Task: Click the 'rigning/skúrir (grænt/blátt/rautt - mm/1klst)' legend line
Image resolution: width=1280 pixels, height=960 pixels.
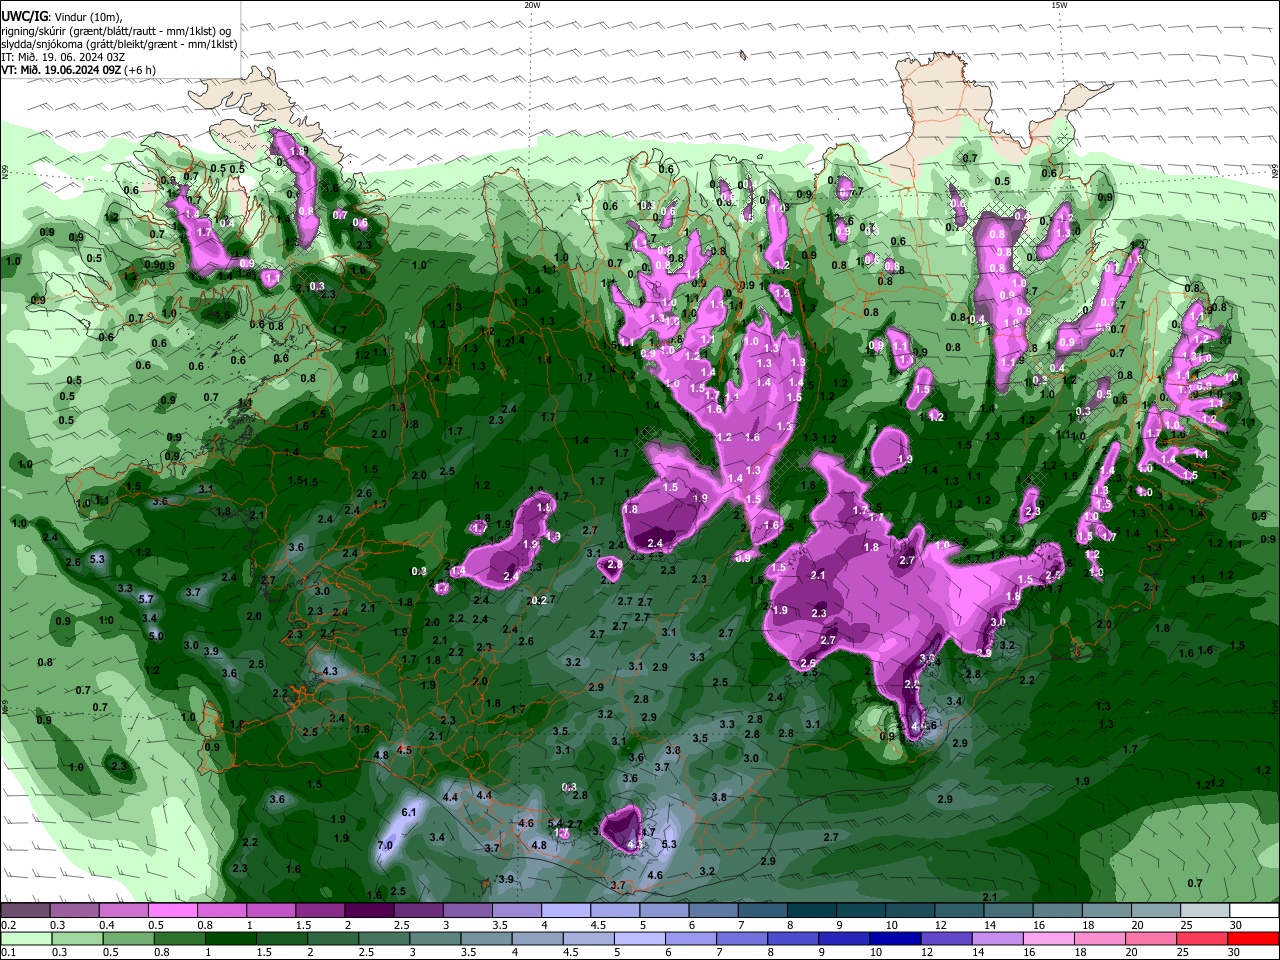Action: 117,30
